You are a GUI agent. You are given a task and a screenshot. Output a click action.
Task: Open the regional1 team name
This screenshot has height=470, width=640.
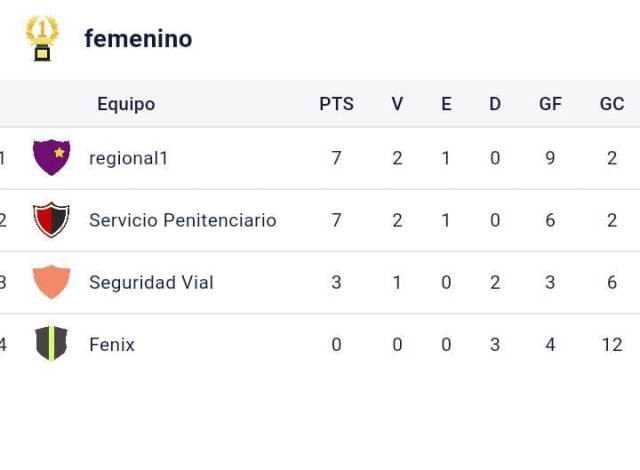(129, 158)
